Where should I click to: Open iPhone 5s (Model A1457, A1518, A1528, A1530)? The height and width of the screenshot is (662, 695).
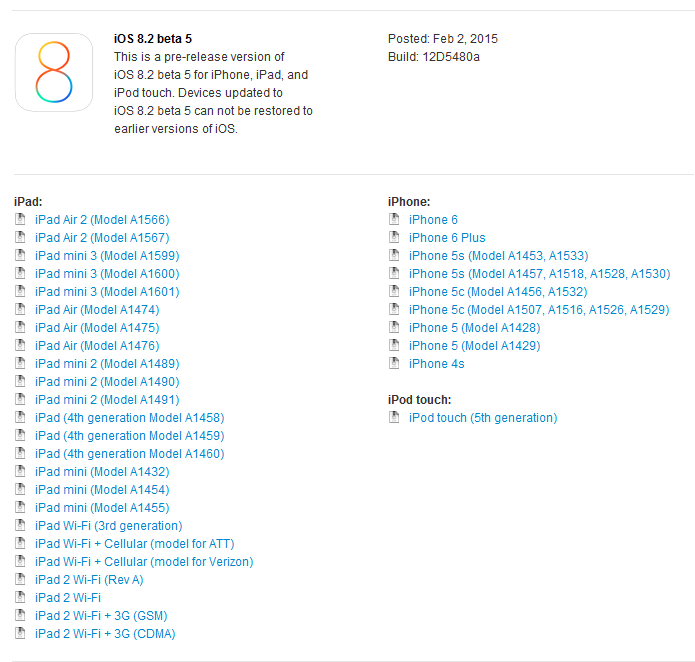pos(540,274)
